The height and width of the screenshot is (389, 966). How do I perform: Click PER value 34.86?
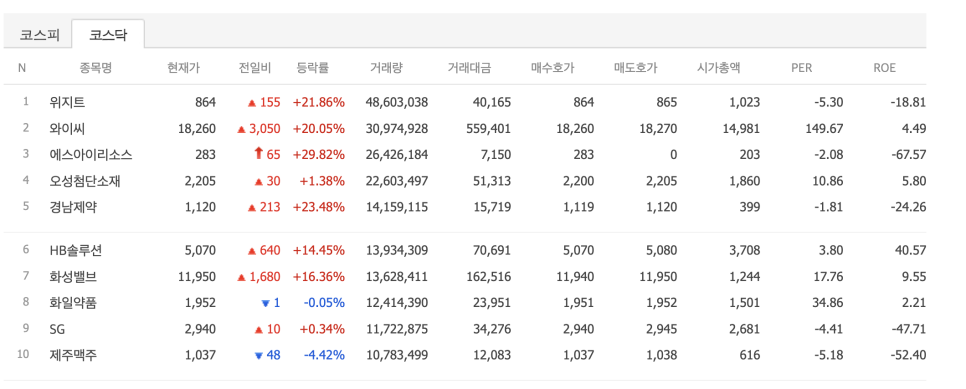(x=827, y=303)
